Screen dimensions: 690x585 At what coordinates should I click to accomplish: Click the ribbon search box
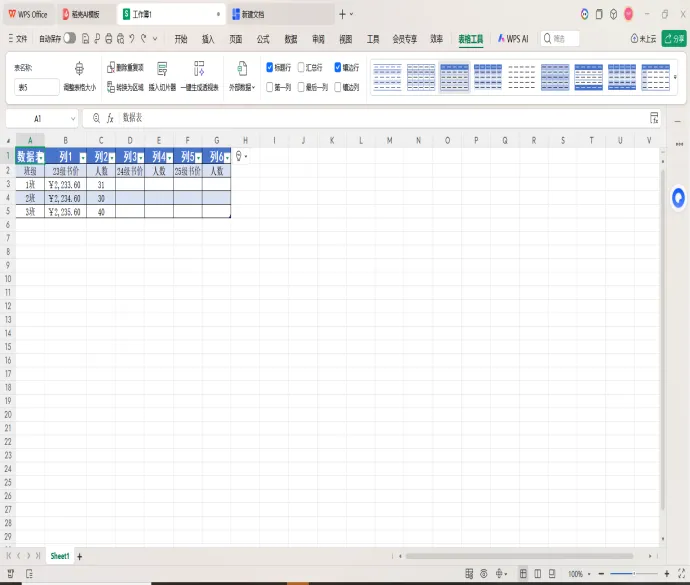(560, 39)
